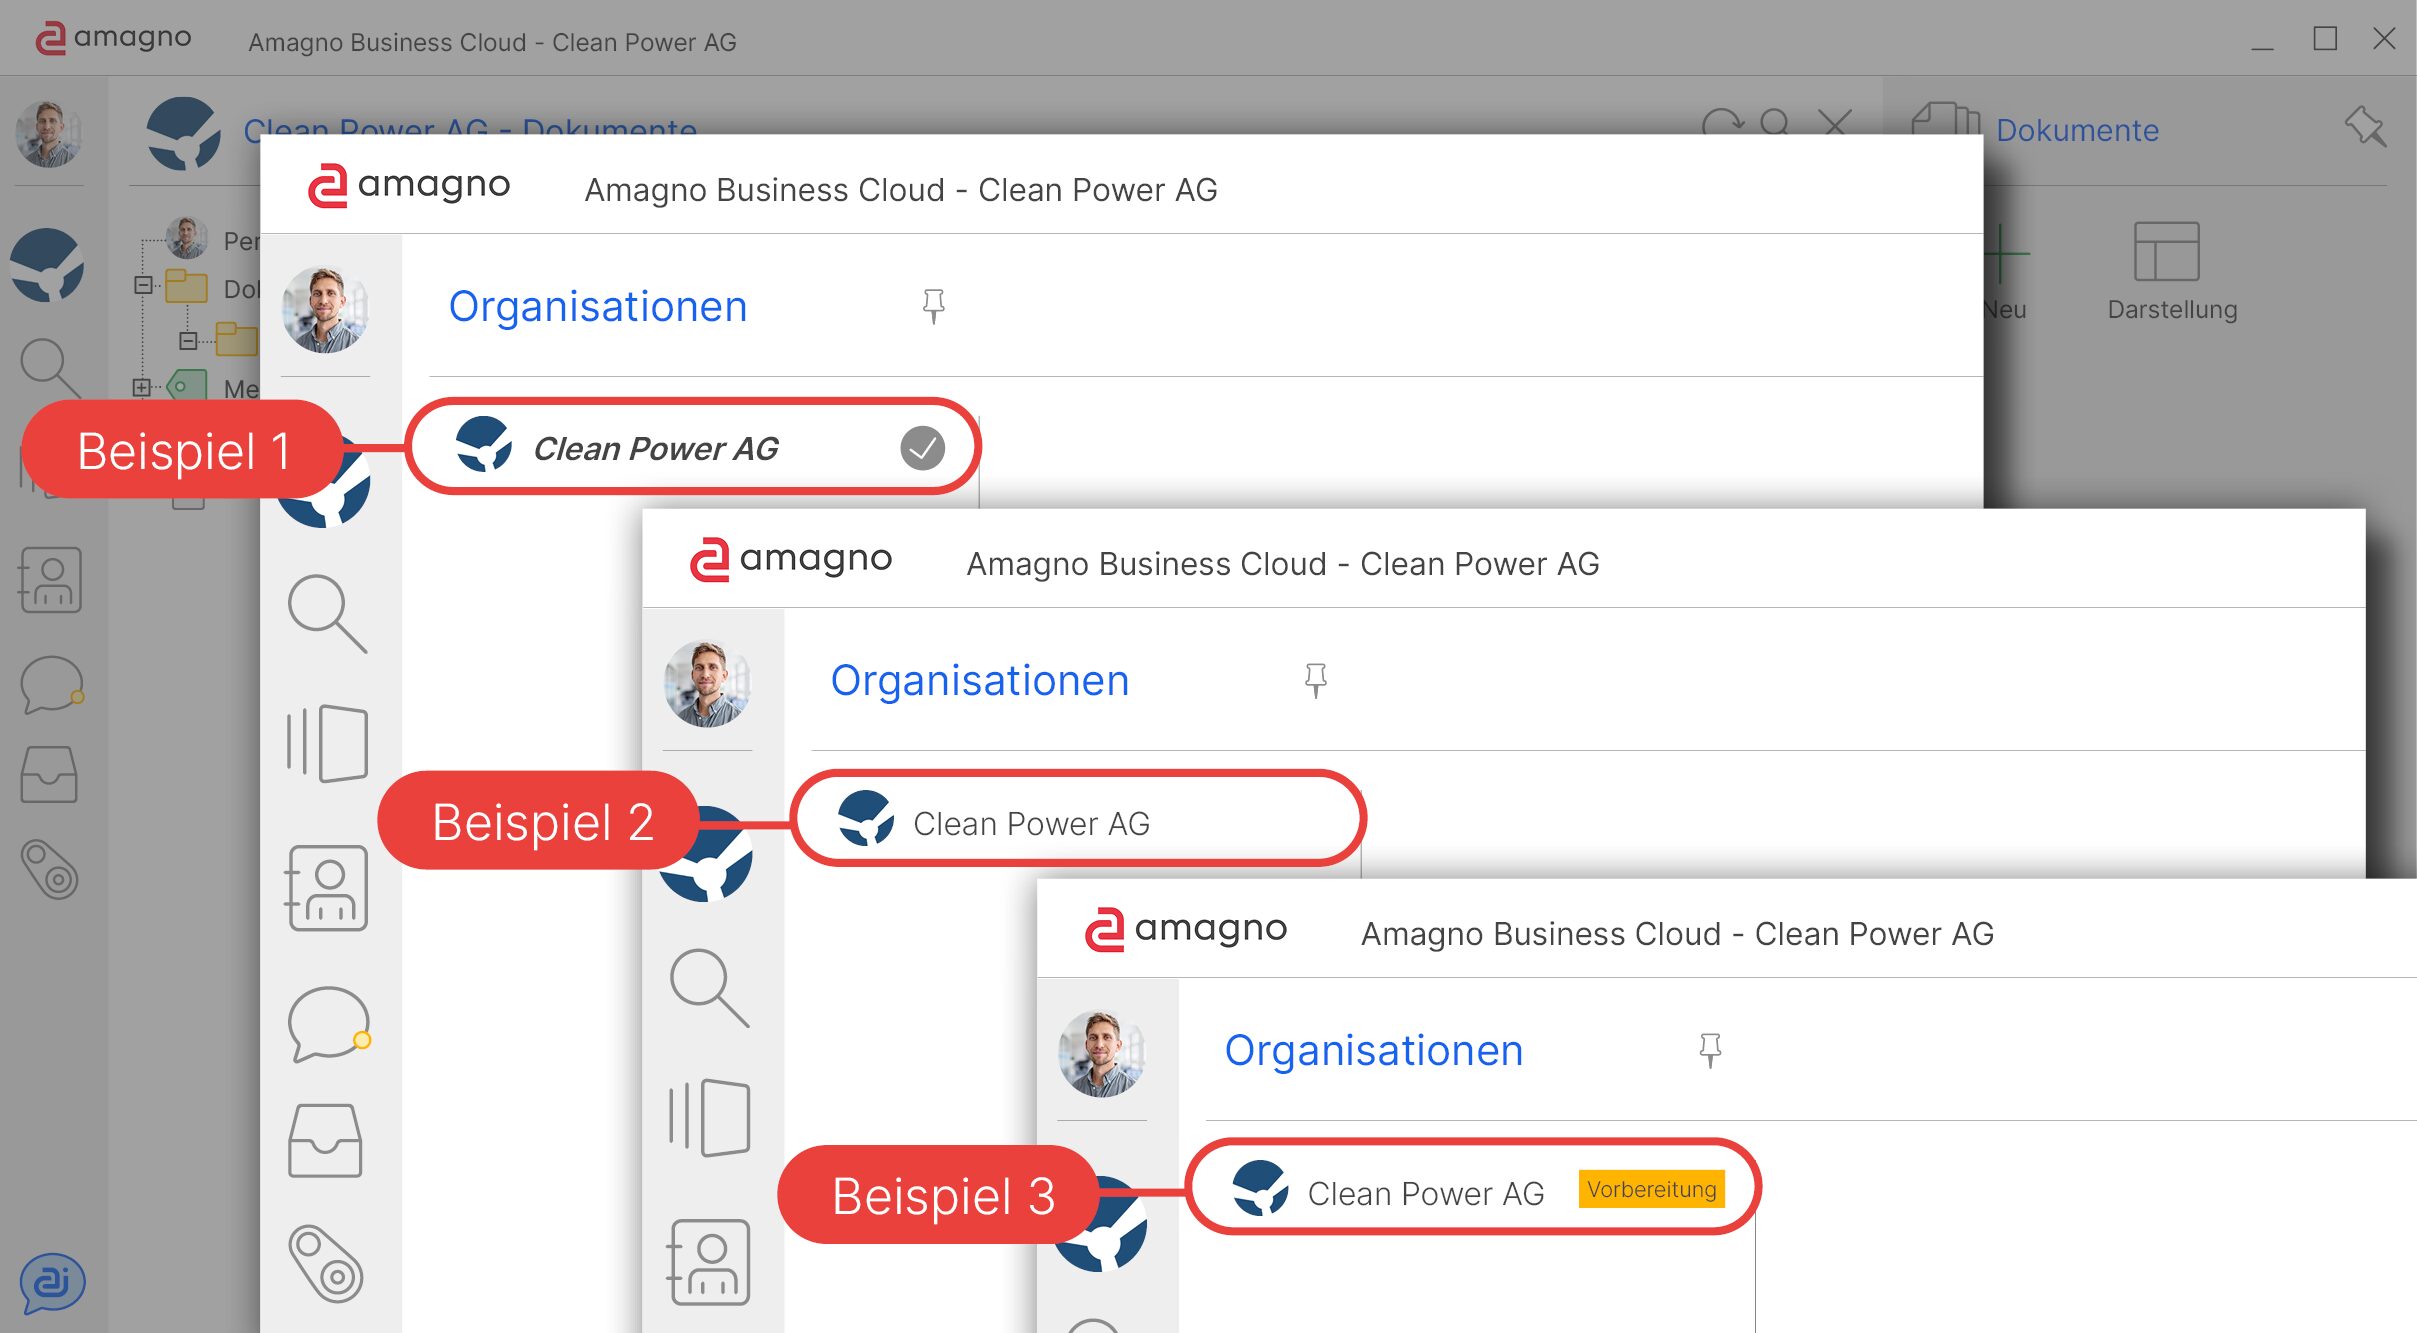The width and height of the screenshot is (2417, 1333).
Task: Open the chat bubble icon in sidebar
Action: (50, 684)
